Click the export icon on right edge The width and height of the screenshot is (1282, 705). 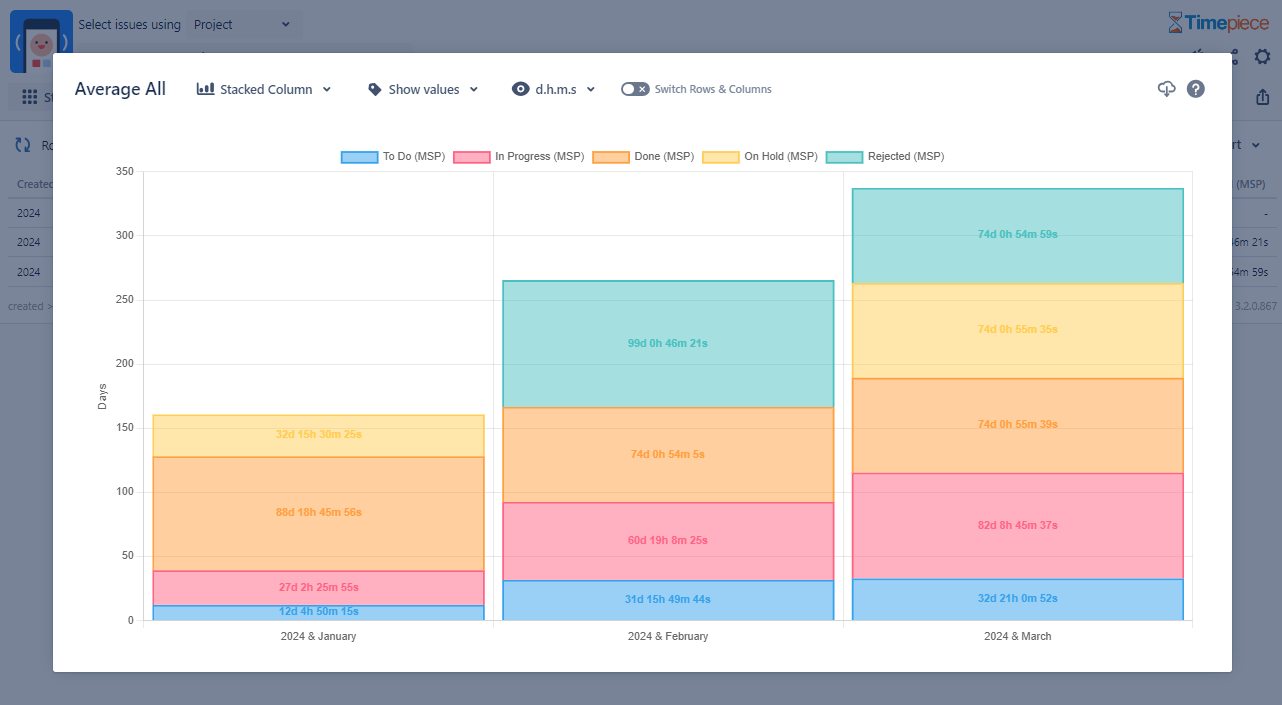click(x=1262, y=97)
